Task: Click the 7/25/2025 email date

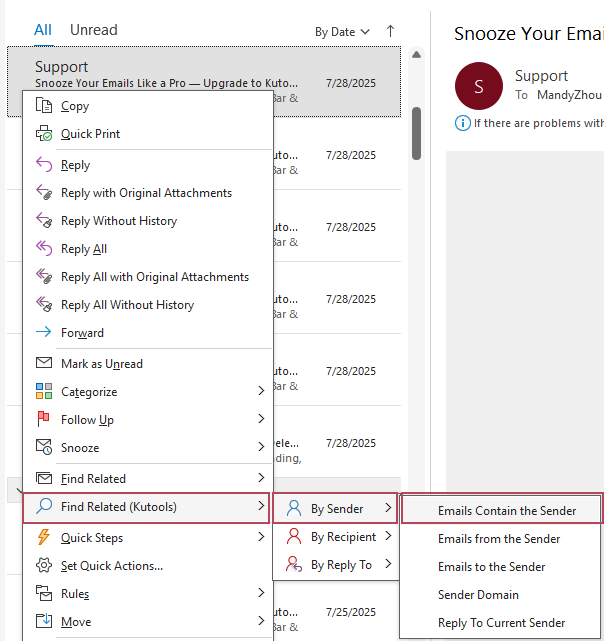Action: [350, 612]
